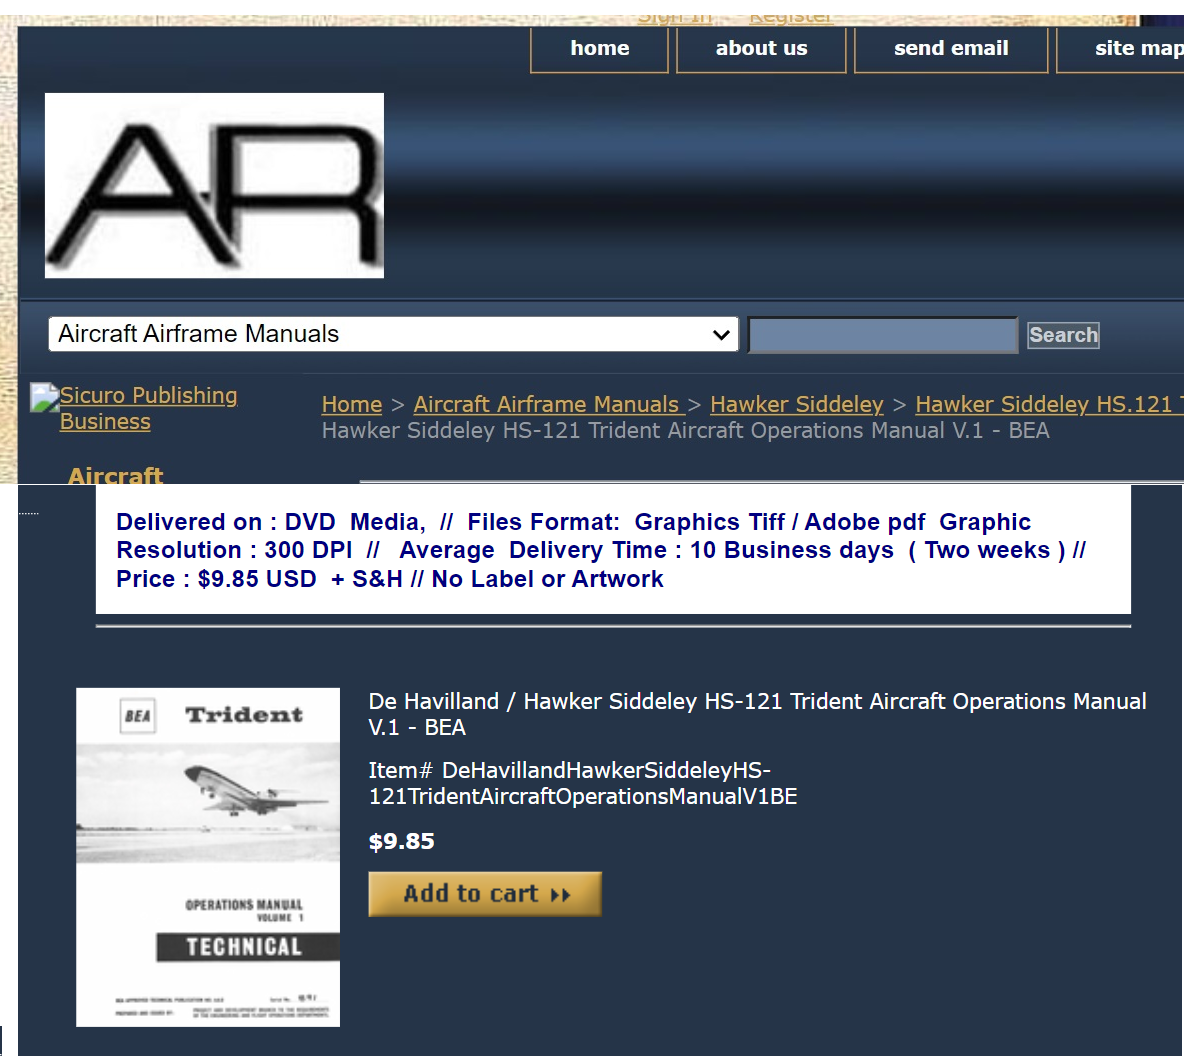Click the product title De Havilland / Hawker Siddeley
Viewport: 1184px width, 1056px height.
(757, 715)
